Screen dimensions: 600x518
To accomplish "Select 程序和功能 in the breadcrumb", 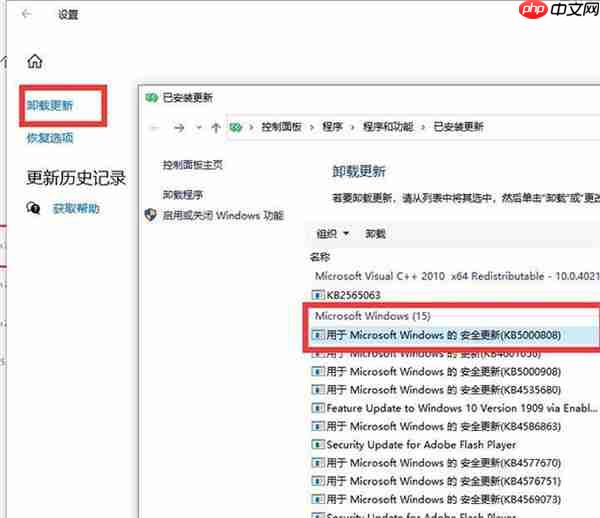I will [x=388, y=127].
